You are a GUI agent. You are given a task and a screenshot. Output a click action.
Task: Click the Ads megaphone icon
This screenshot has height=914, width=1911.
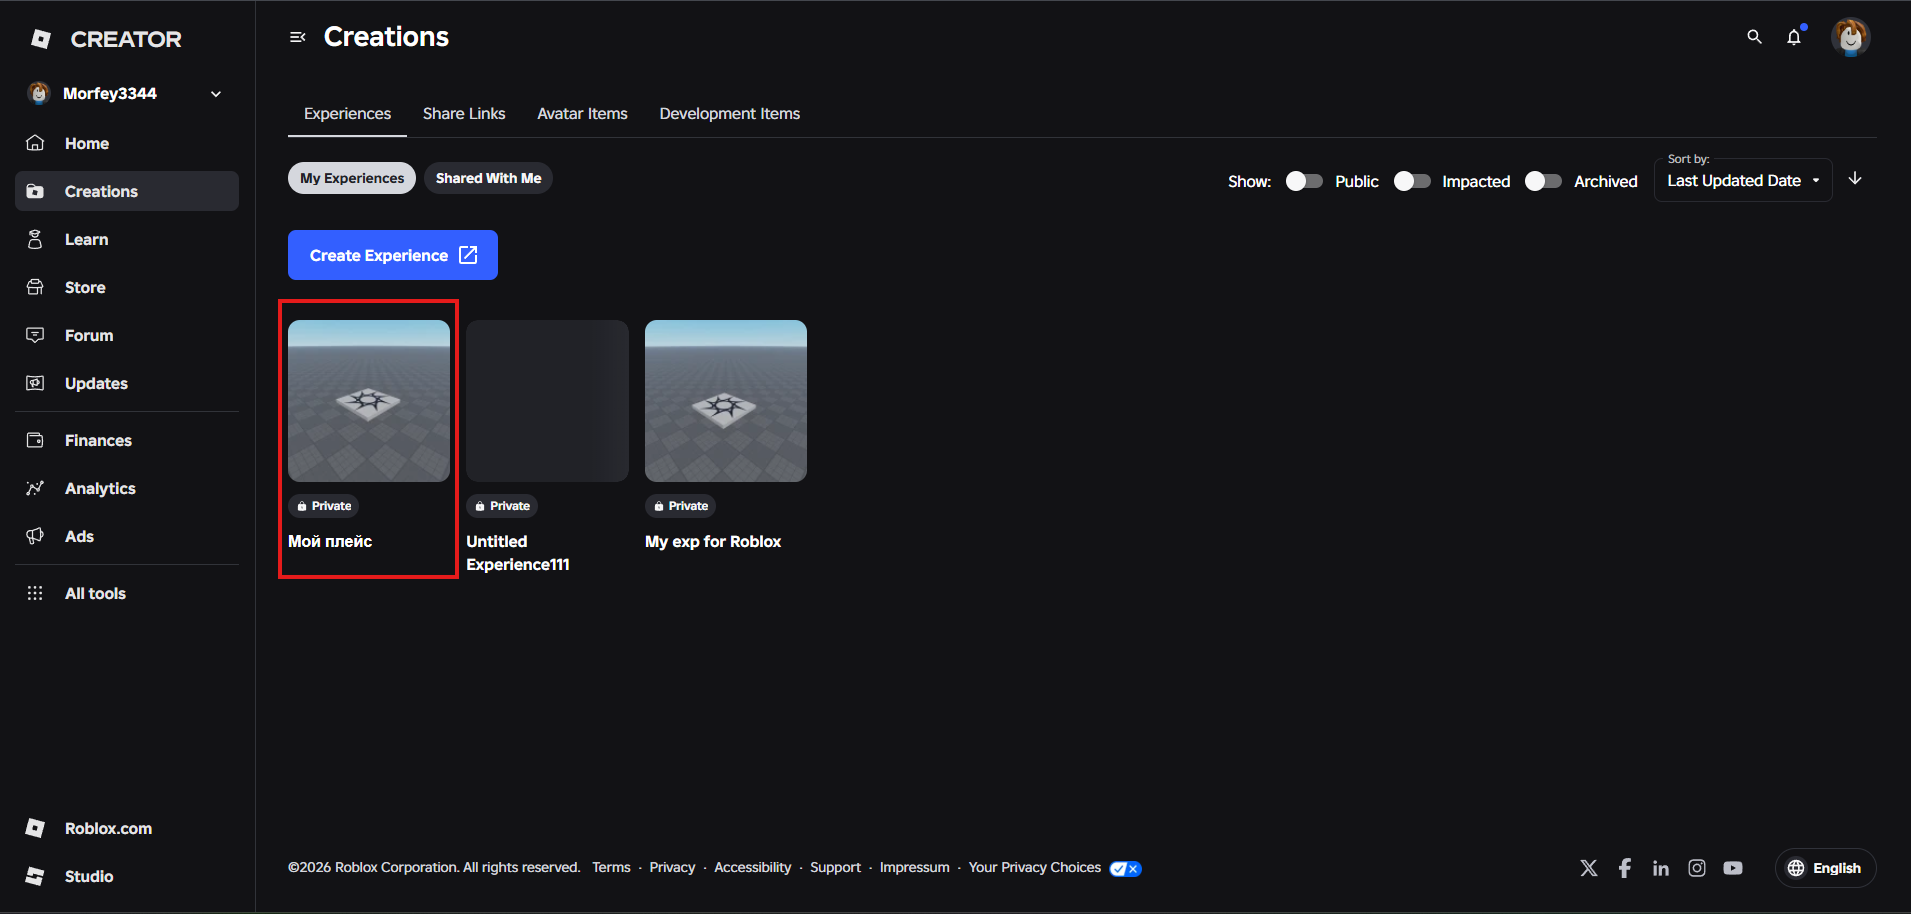click(x=35, y=536)
